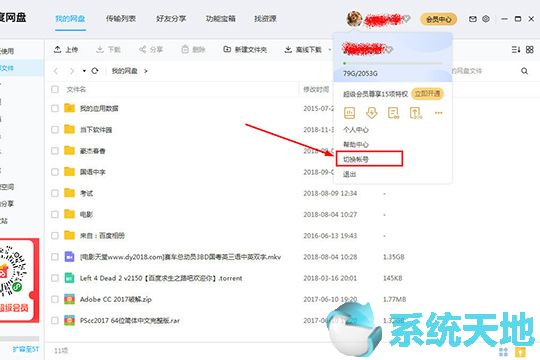Check the box for folder 当下软件园

point(55,130)
